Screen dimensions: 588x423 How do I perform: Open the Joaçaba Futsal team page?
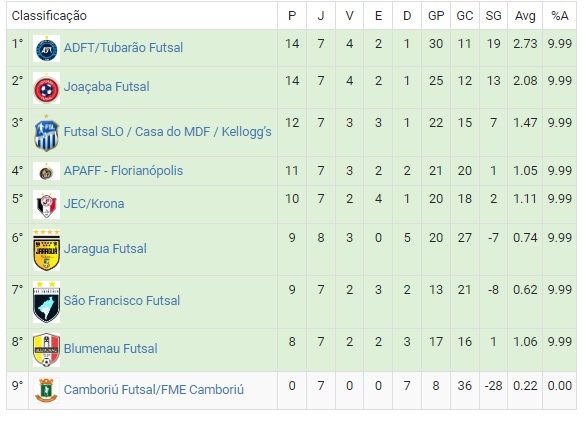coord(106,87)
